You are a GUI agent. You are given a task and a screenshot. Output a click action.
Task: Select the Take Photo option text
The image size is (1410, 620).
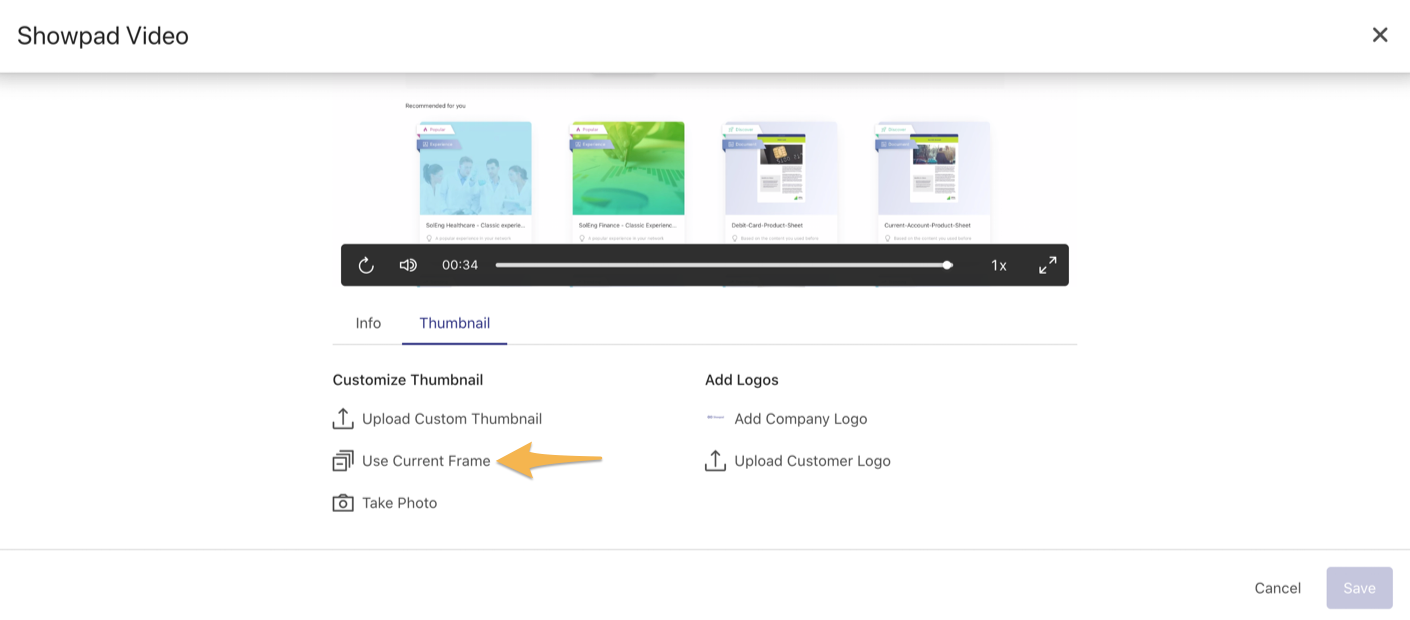click(x=399, y=503)
